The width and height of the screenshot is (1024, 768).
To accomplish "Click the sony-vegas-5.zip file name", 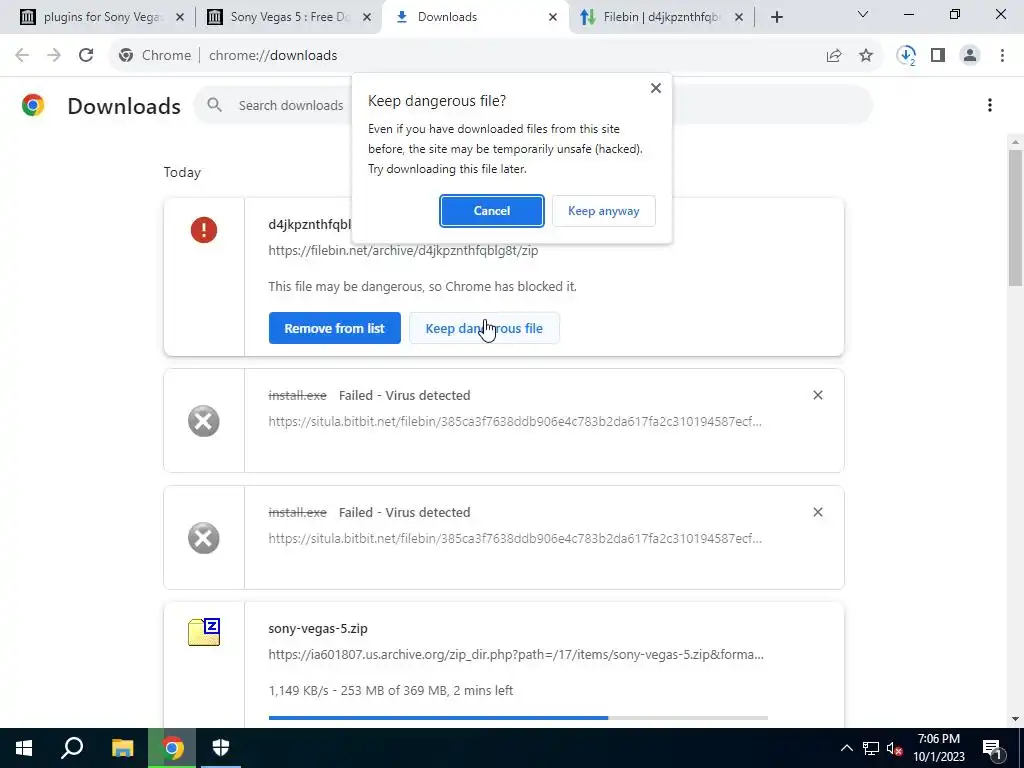I will coord(318,628).
